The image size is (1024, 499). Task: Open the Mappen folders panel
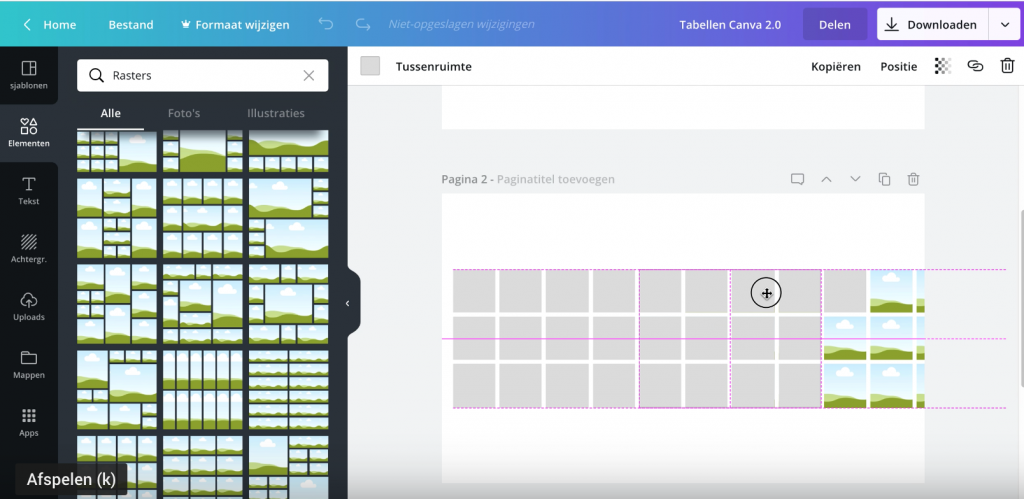(x=28, y=364)
